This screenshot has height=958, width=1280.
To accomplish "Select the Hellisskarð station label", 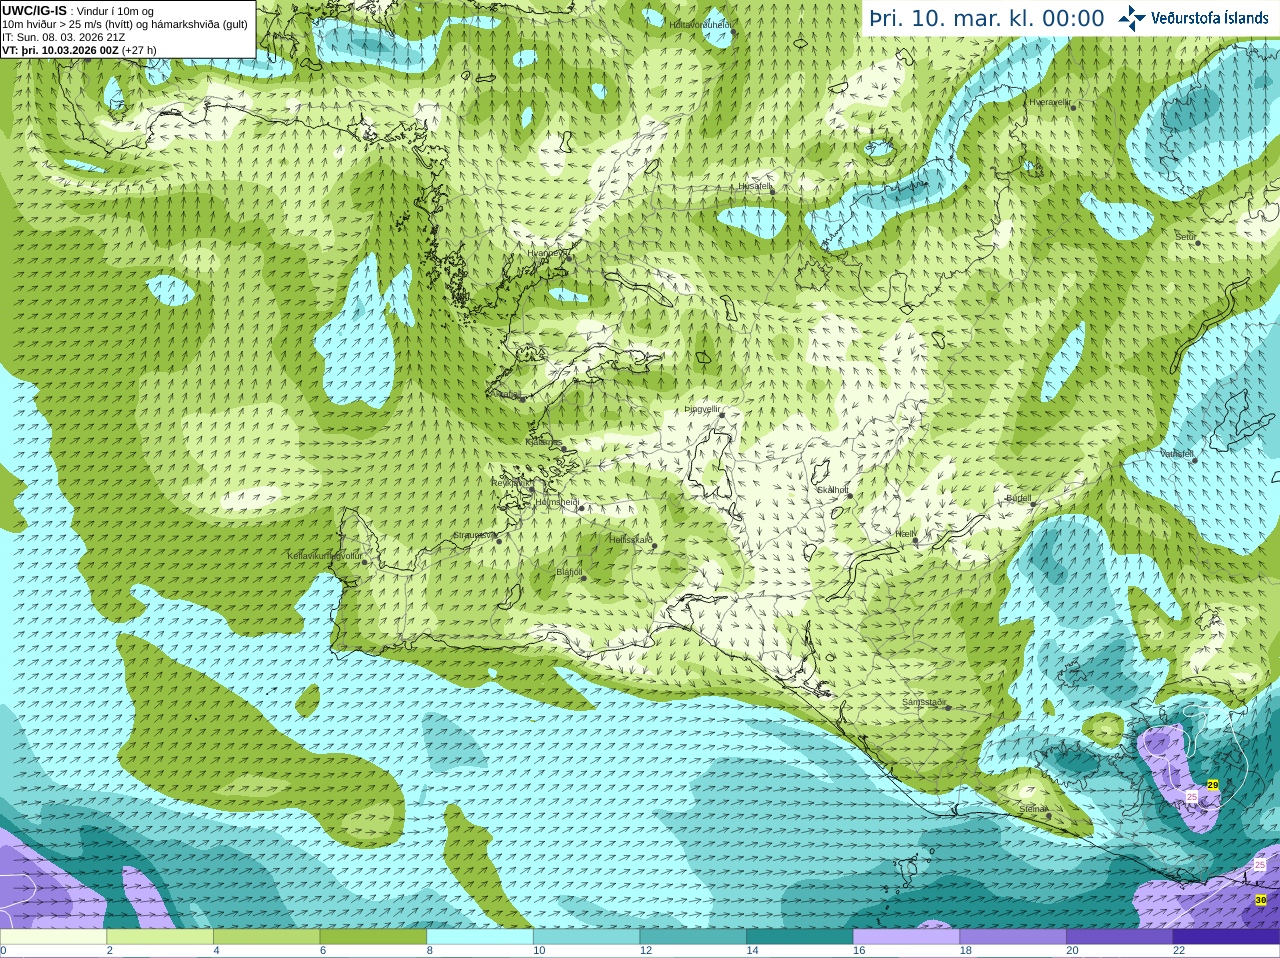I will click(x=631, y=540).
